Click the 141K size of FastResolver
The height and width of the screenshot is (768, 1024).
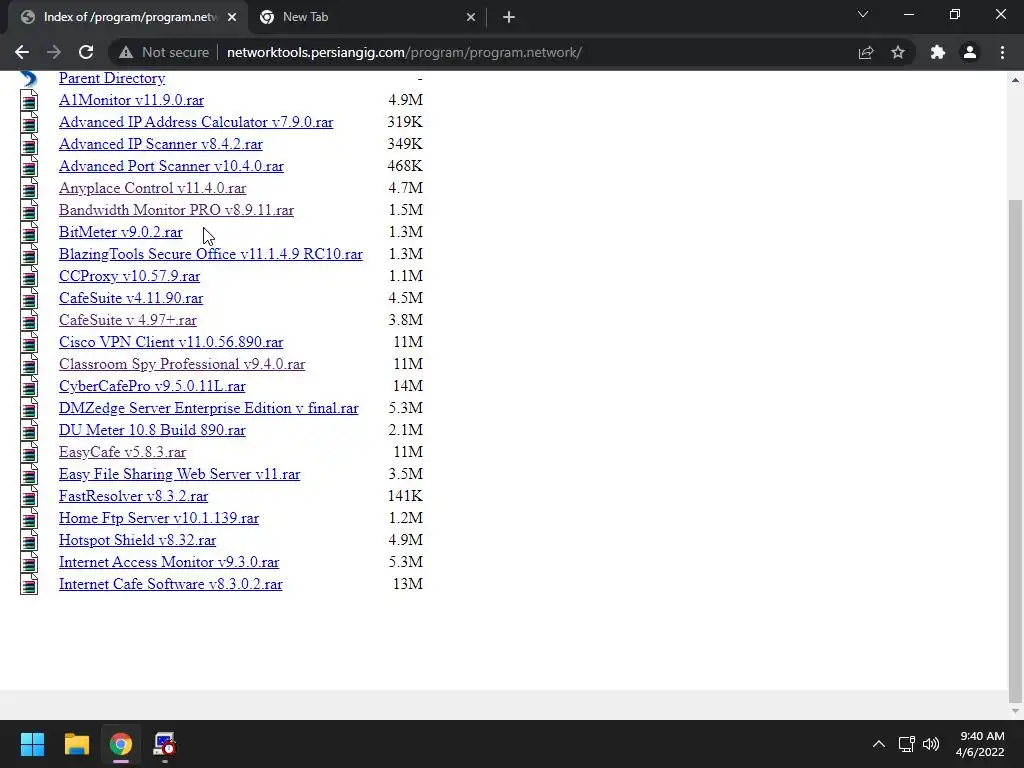point(405,496)
